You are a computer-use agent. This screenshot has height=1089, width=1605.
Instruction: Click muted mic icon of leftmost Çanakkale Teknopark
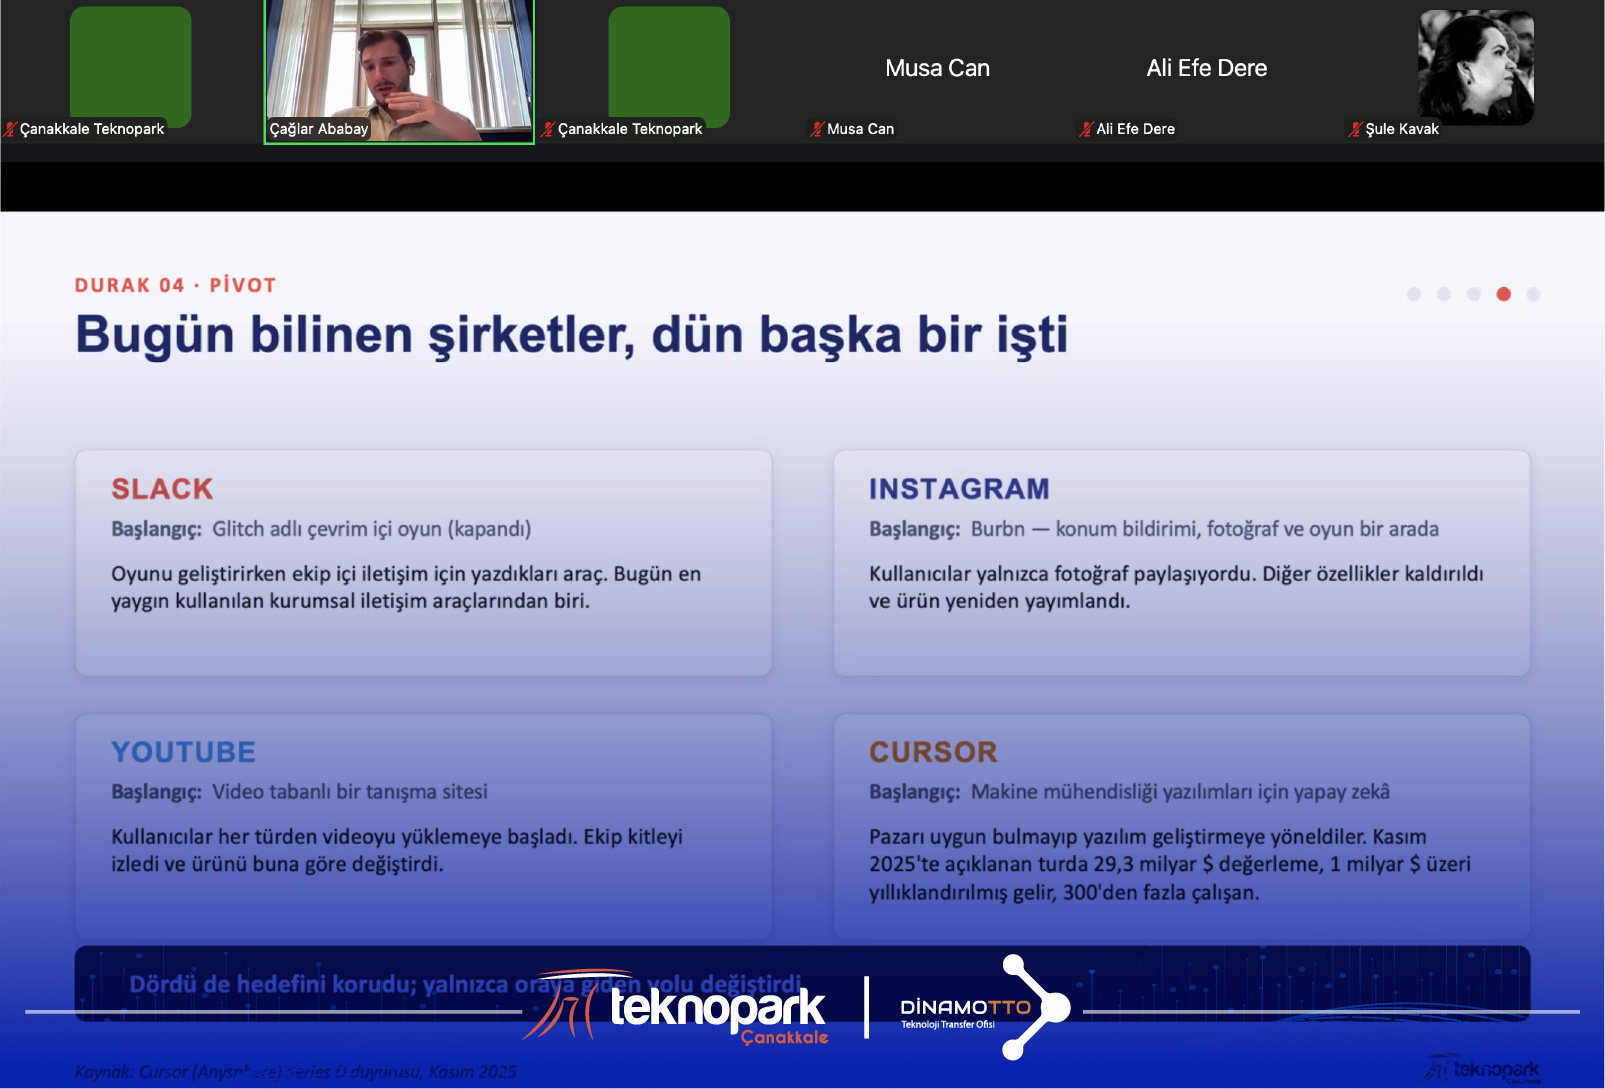click(10, 129)
